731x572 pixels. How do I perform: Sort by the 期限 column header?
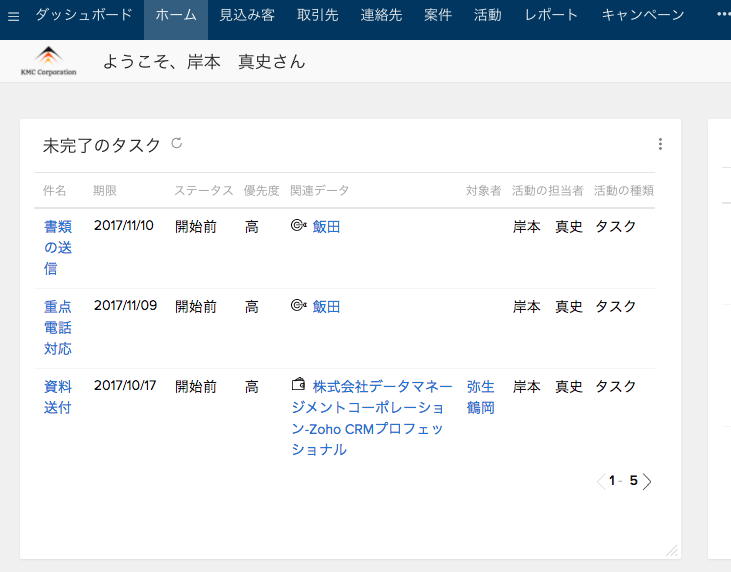point(104,190)
